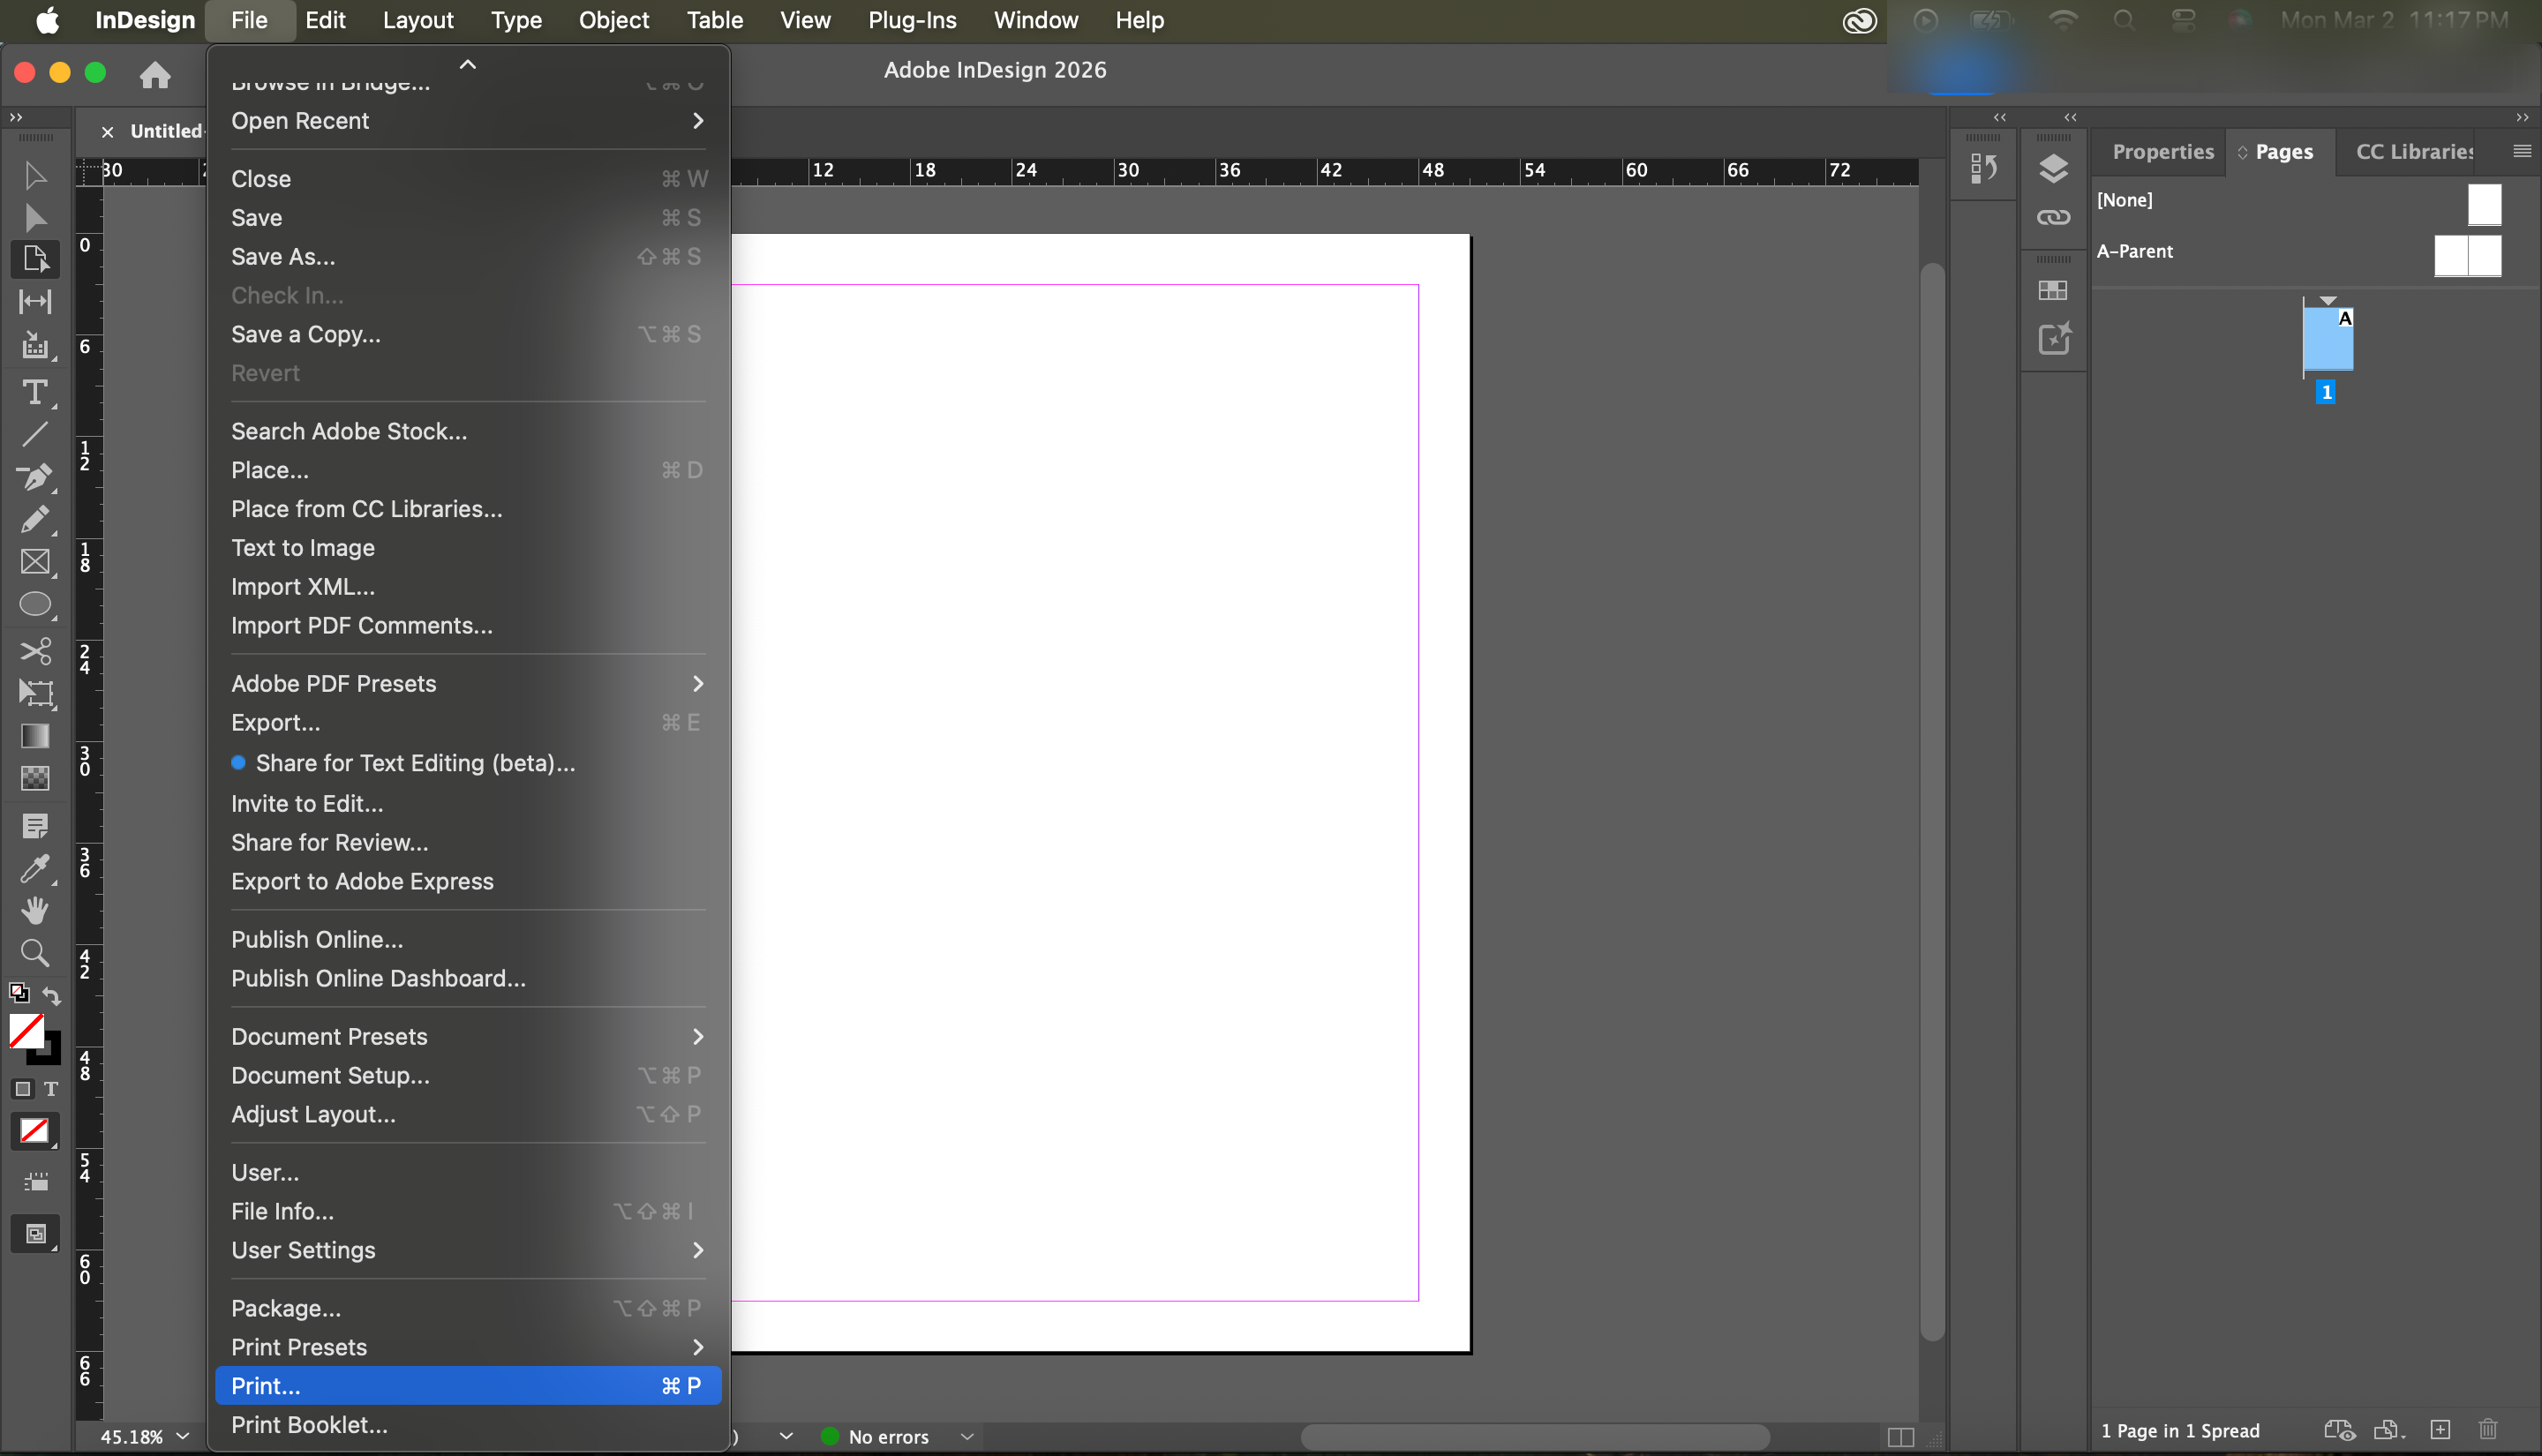The image size is (2542, 1456).
Task: Open the Layers panel icon
Action: (2053, 169)
